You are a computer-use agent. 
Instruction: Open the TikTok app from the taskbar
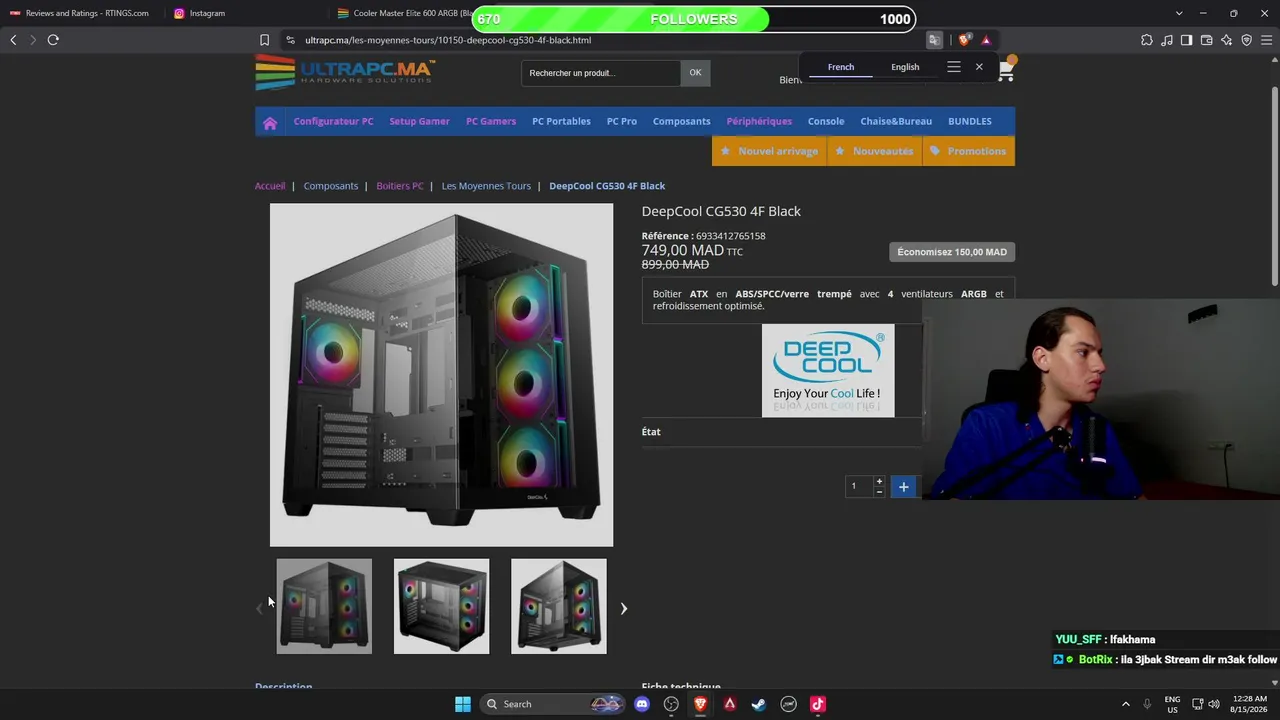coord(818,704)
